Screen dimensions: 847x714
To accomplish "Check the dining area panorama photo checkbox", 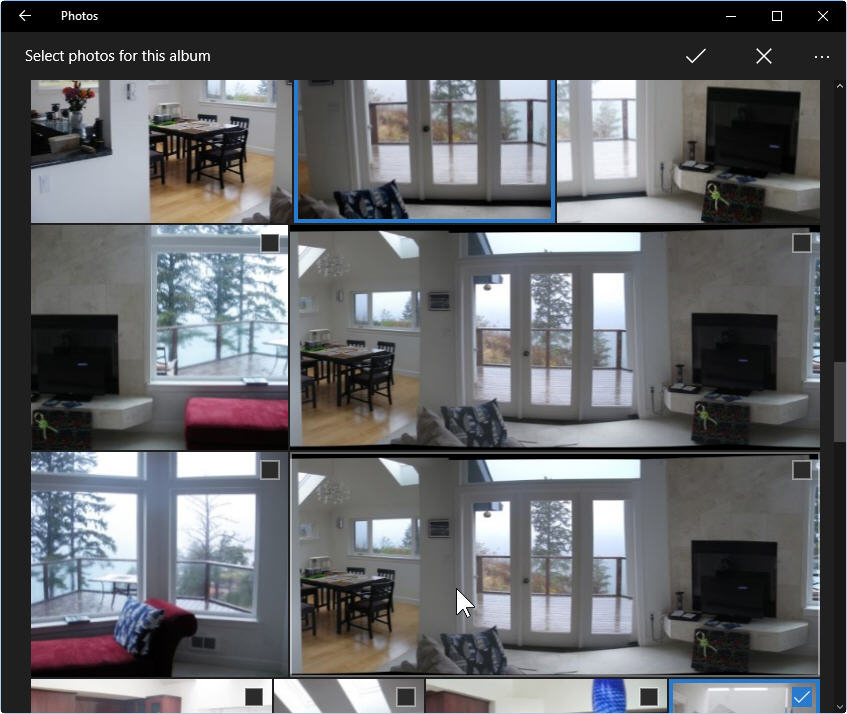I will pyautogui.click(x=800, y=241).
